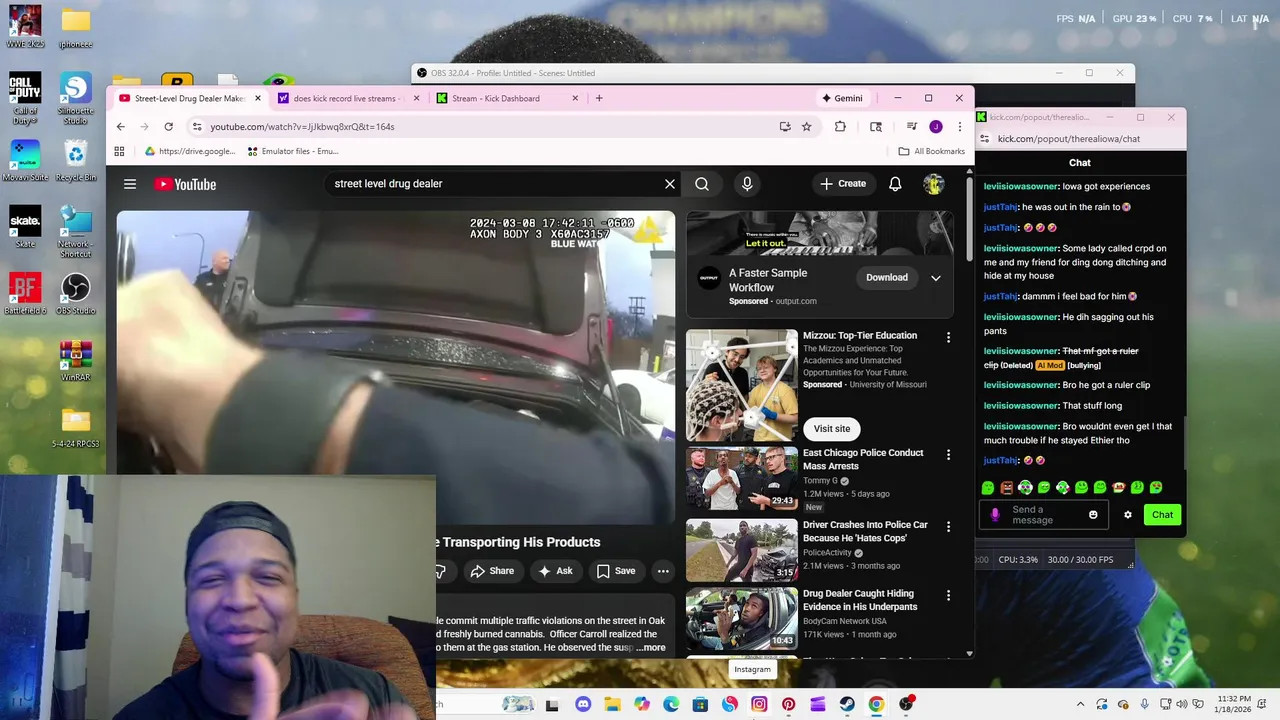Click the Kick chat message input

click(x=1045, y=515)
